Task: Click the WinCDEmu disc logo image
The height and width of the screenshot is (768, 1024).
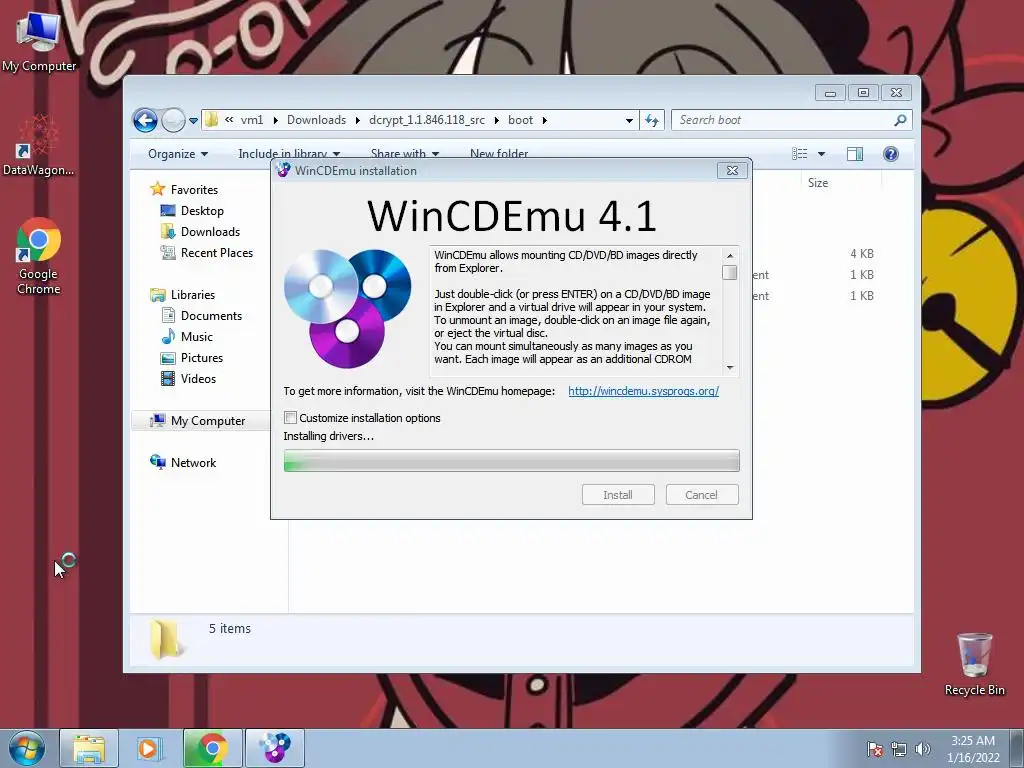Action: tap(347, 308)
